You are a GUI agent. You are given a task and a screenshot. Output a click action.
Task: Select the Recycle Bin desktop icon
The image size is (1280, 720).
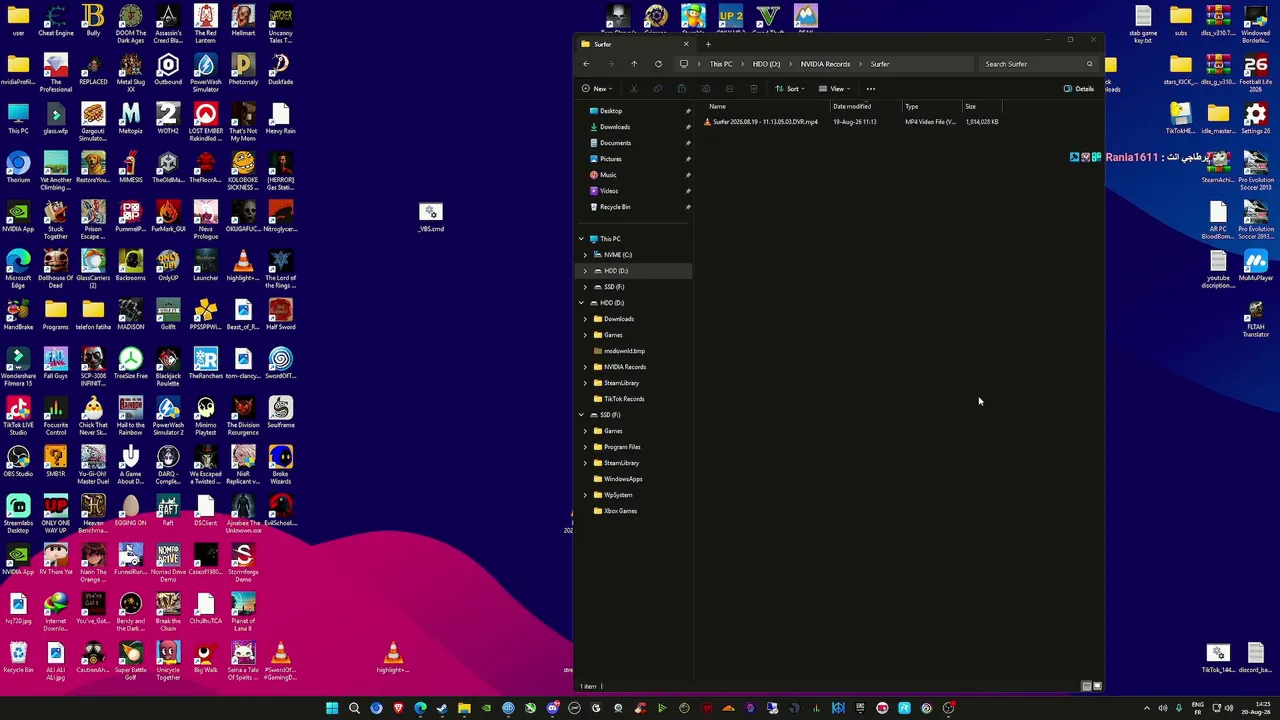click(18, 657)
